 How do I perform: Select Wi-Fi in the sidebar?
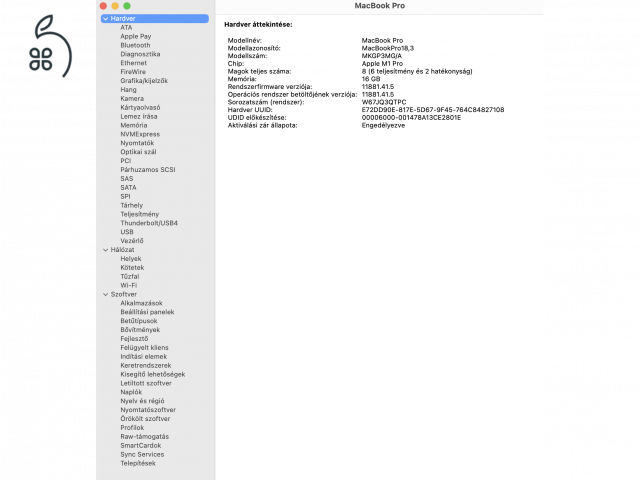129,285
